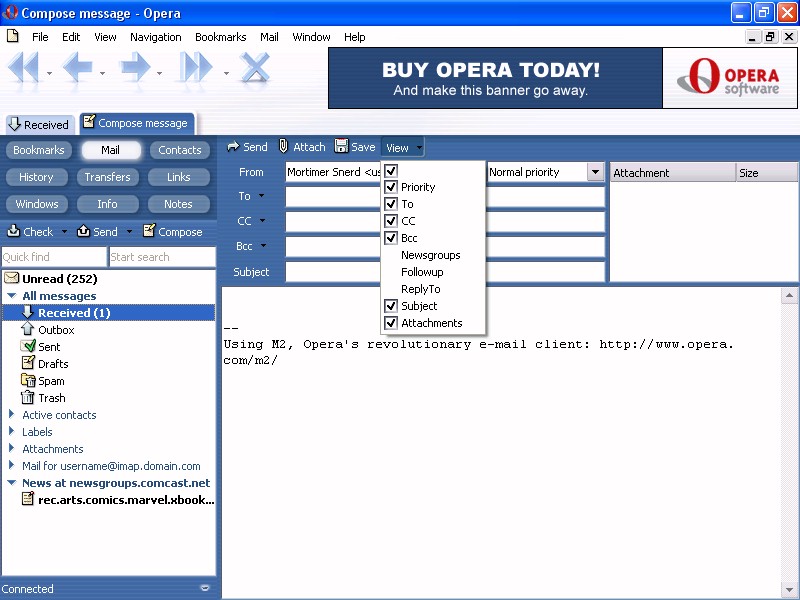Click the Stop X icon in toolbar
The image size is (800, 600).
click(x=256, y=69)
